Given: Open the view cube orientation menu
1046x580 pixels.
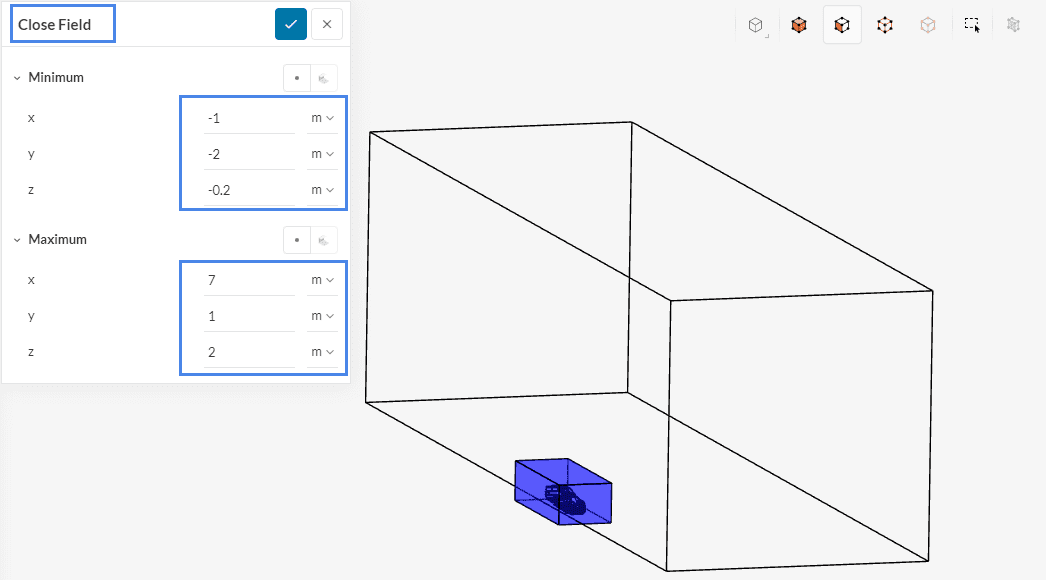Looking at the screenshot, I should click(x=757, y=25).
